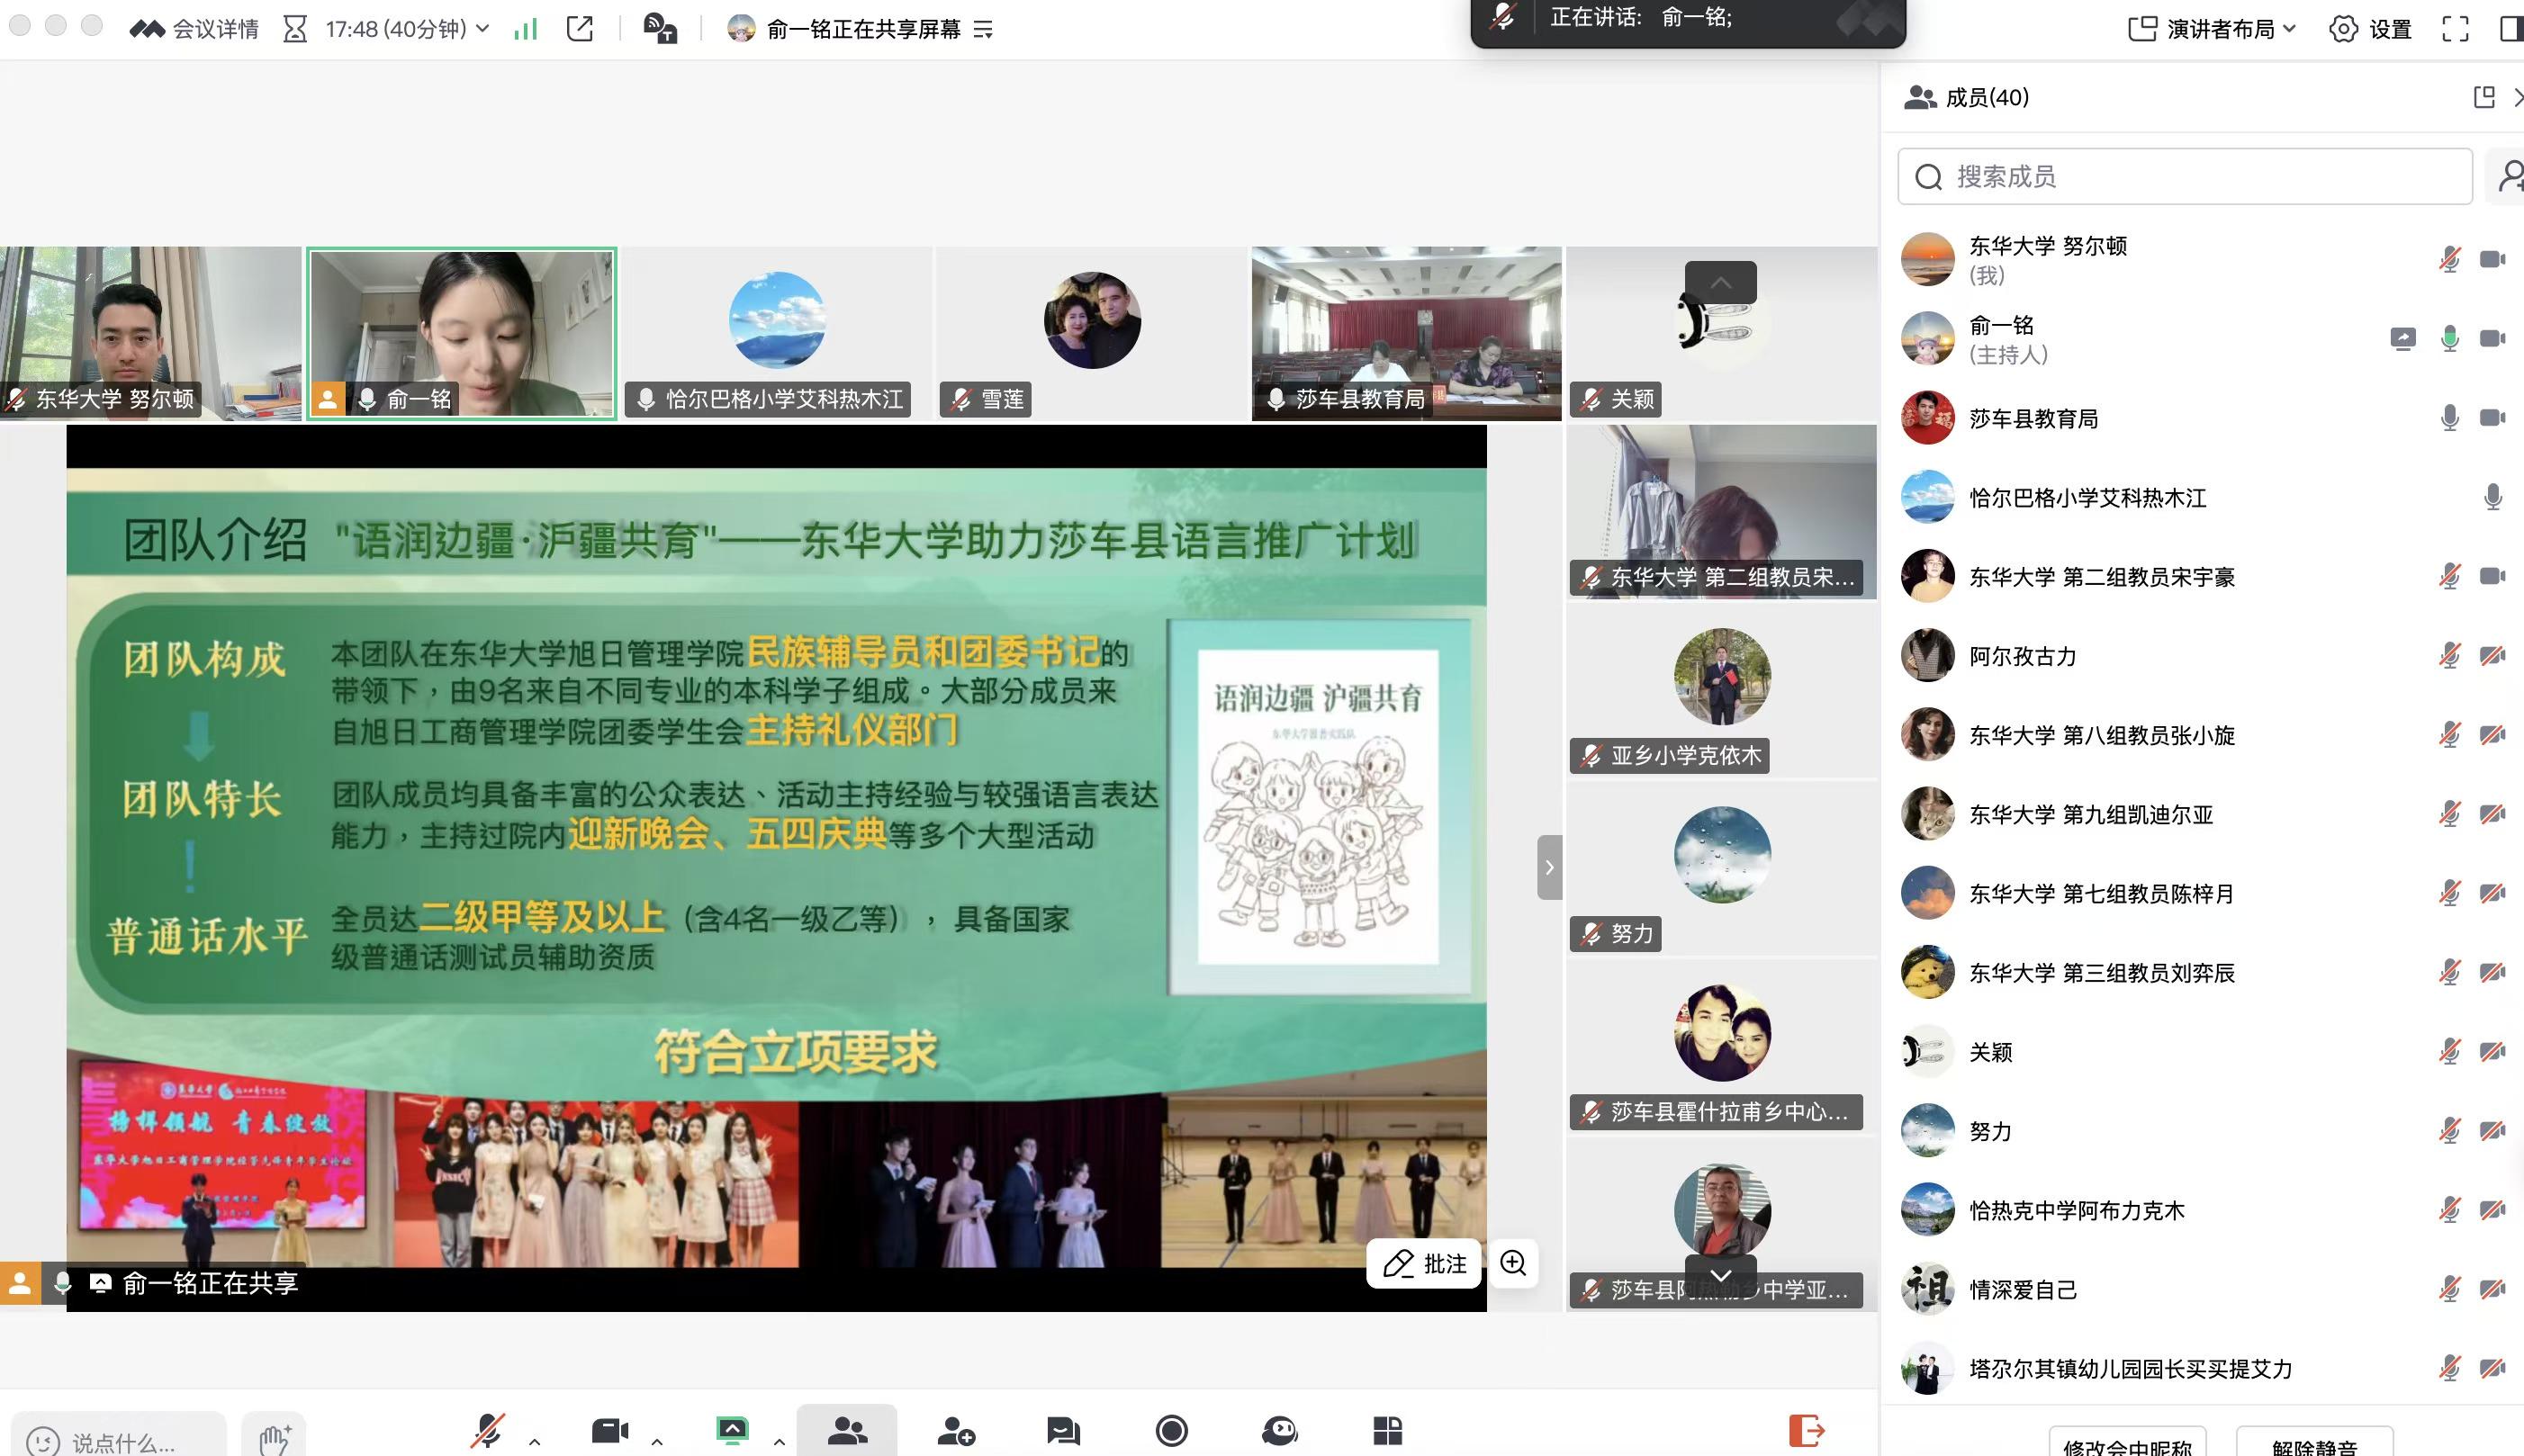The height and width of the screenshot is (1456, 2524).
Task: Select the 东华大学 努尔顿 video thumbnail
Action: pos(150,333)
